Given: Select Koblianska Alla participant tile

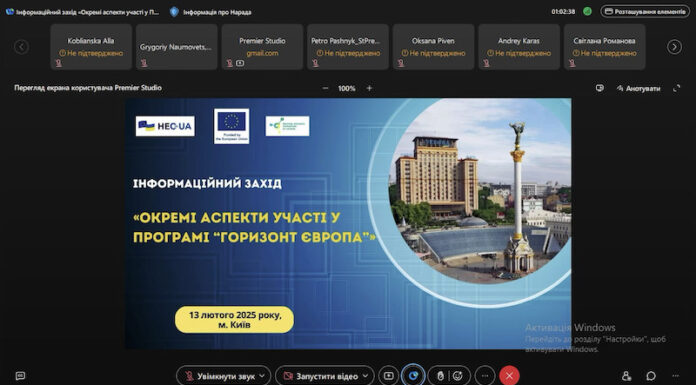Looking at the screenshot, I should pyautogui.click(x=91, y=47).
